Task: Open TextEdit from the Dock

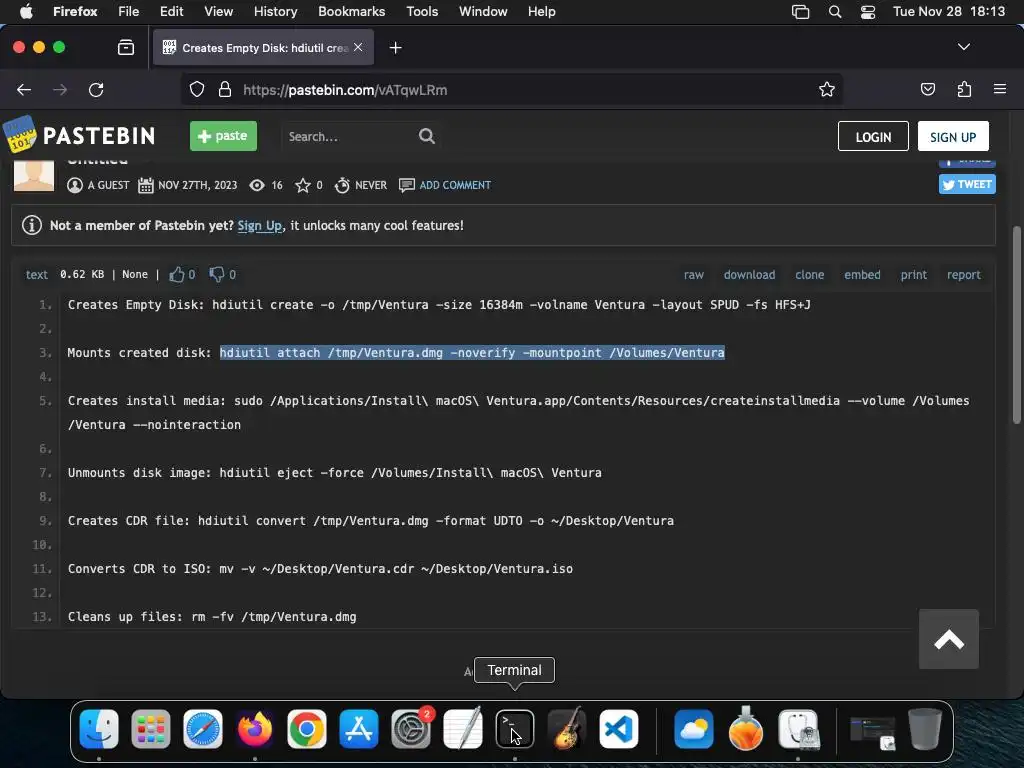Action: (x=462, y=729)
